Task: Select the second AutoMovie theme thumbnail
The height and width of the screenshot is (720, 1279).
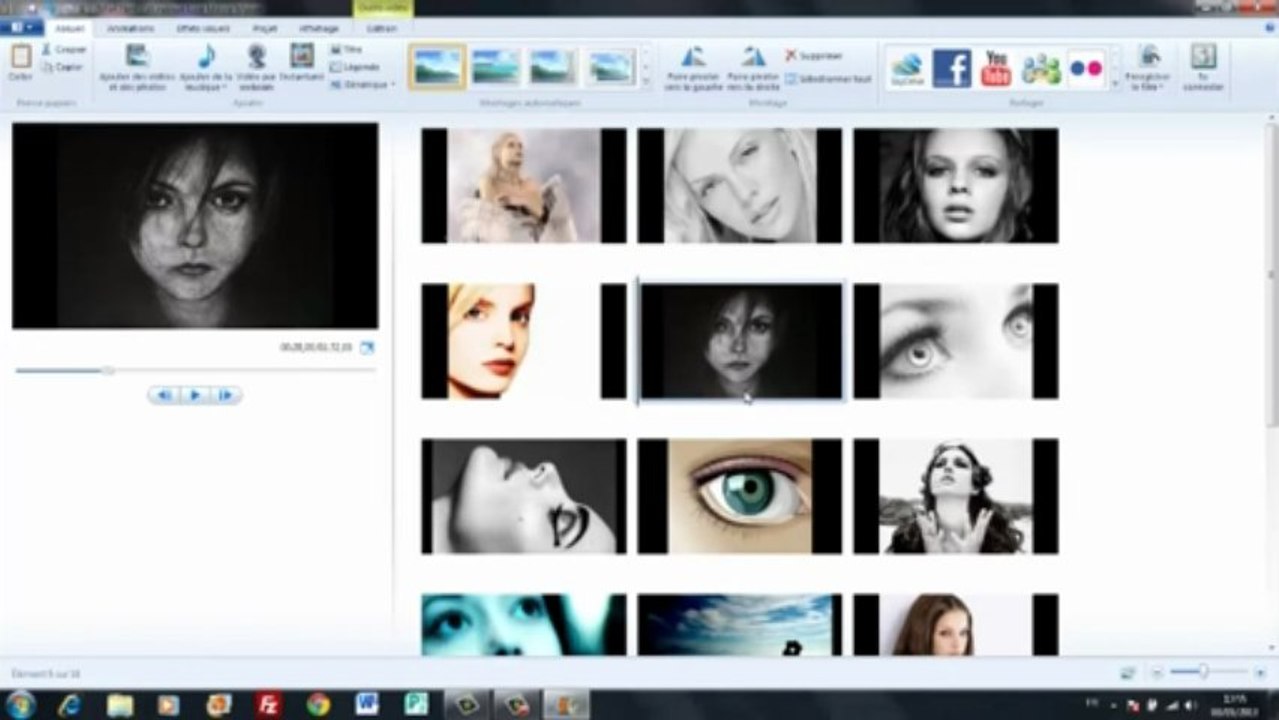Action: point(495,67)
